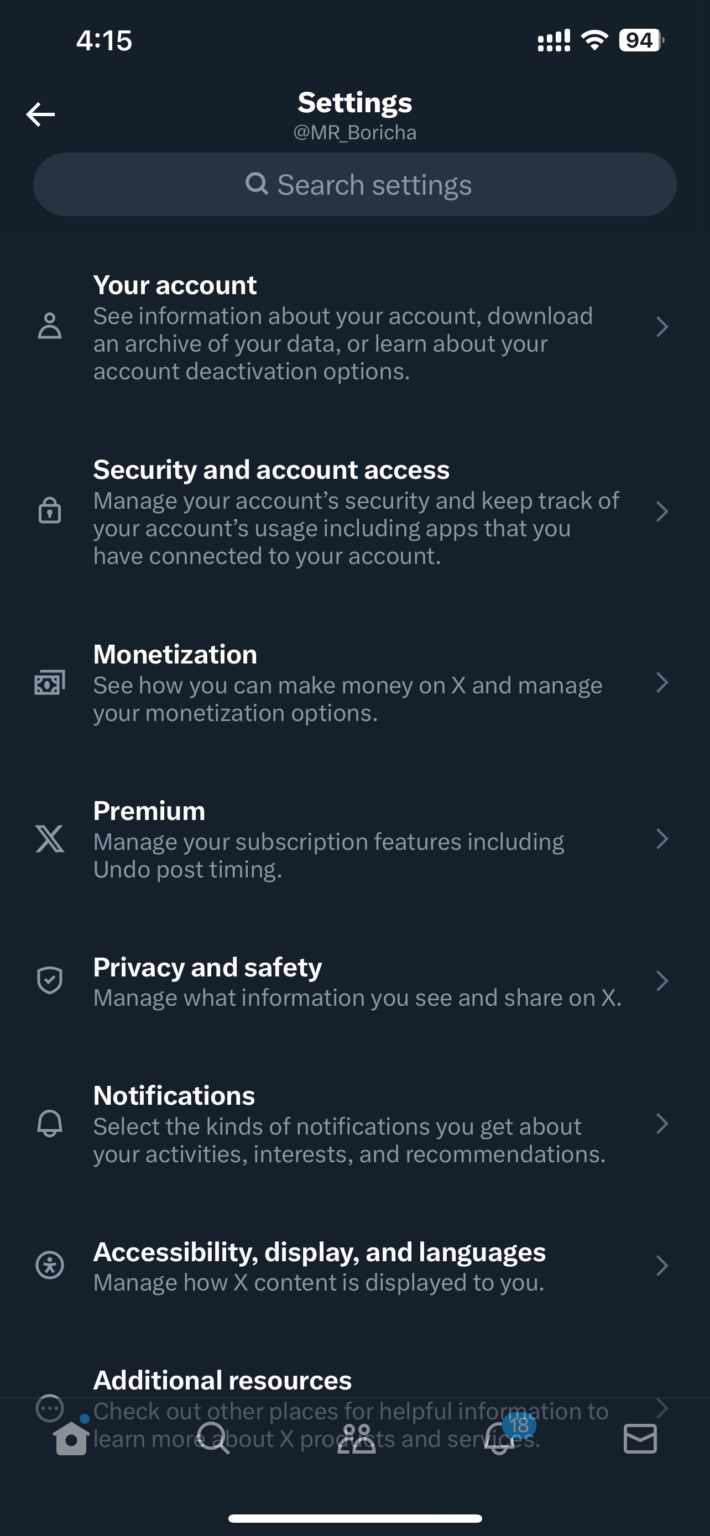Tap the Your account person icon
This screenshot has width=710, height=1536.
(x=49, y=326)
